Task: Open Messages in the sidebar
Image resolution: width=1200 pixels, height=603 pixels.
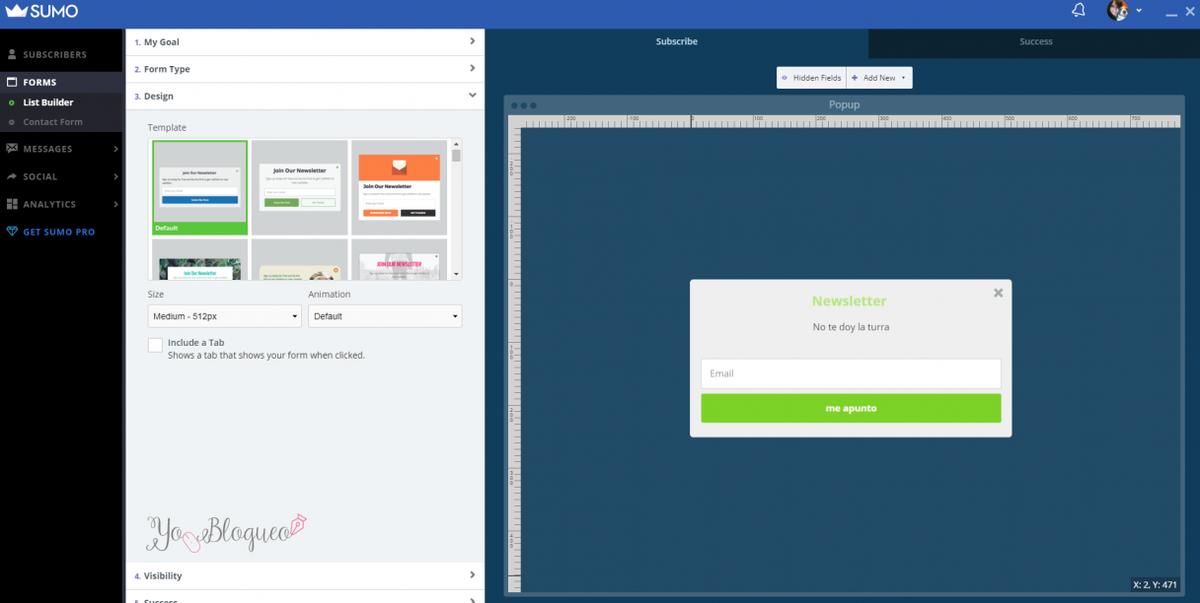Action: [x=60, y=149]
